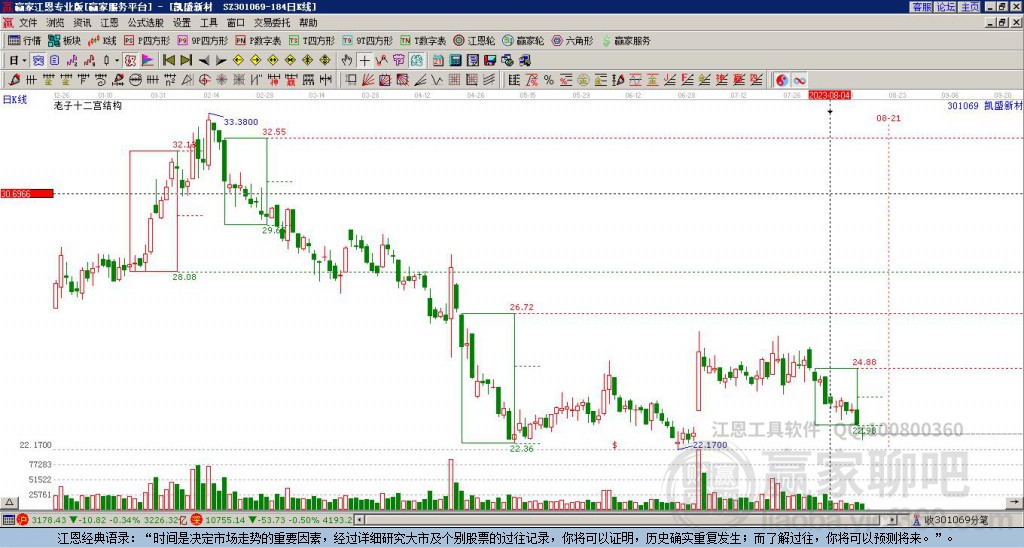
Task: Click the black right arrow icon
Action: pos(221,60)
